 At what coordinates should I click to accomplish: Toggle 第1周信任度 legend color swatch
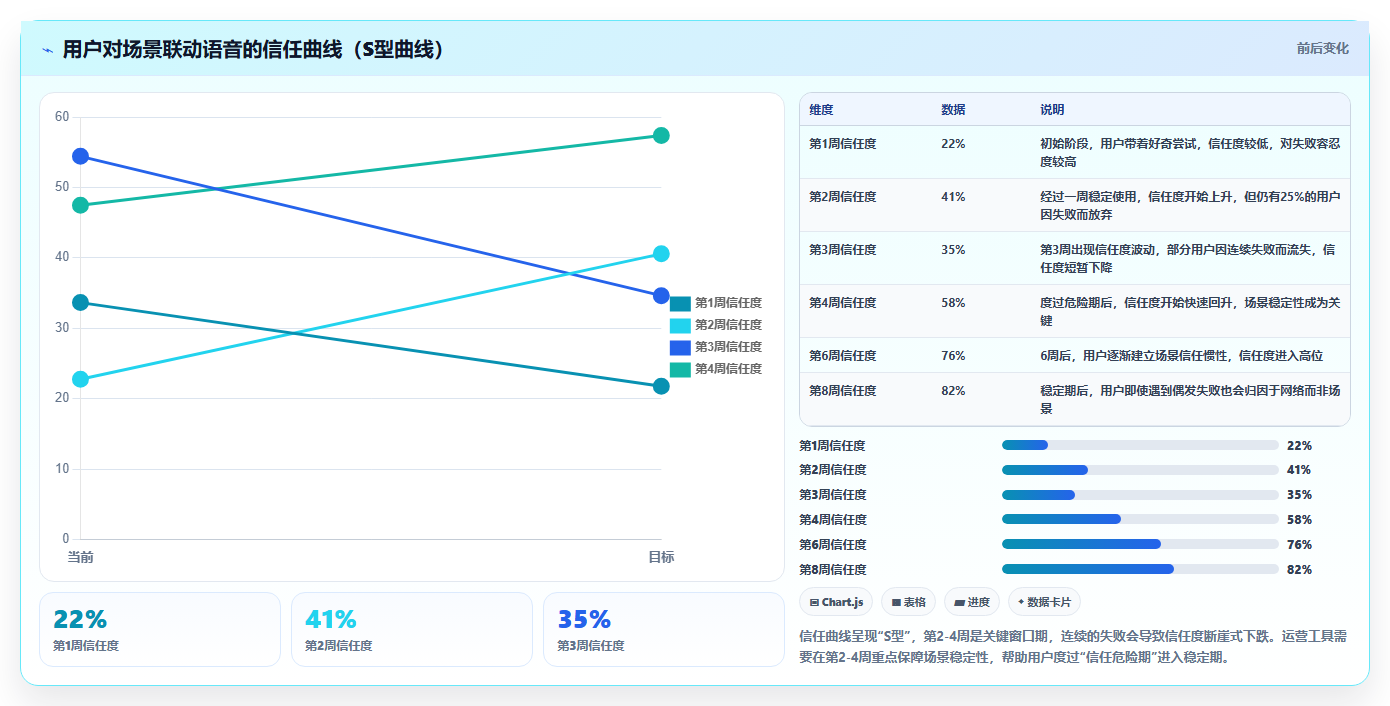pos(680,303)
